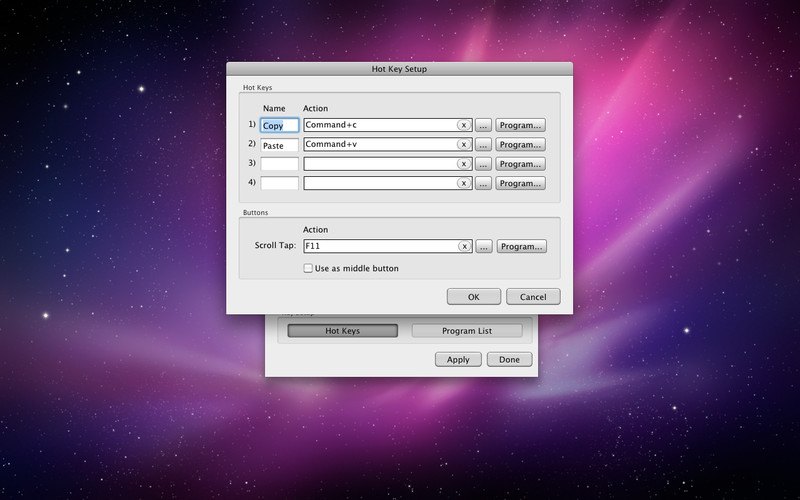Choose Program... for hot key 3
Screen dimensions: 800x500
click(520, 164)
